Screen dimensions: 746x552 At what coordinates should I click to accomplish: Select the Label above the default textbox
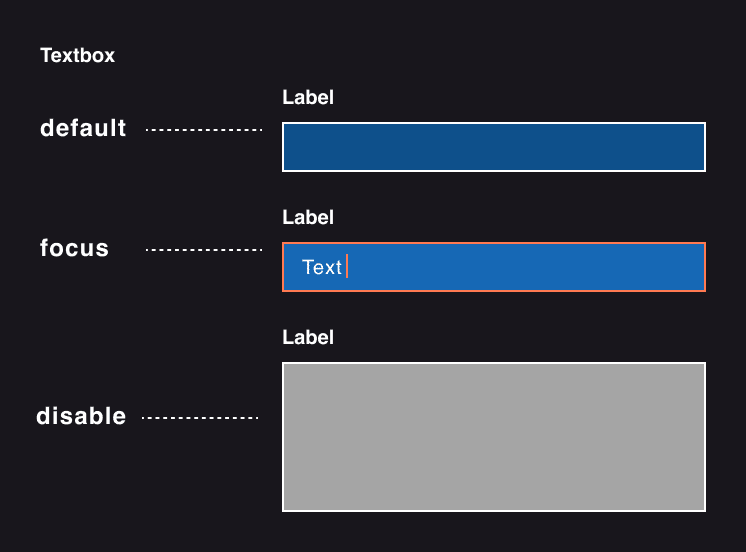pyautogui.click(x=308, y=98)
